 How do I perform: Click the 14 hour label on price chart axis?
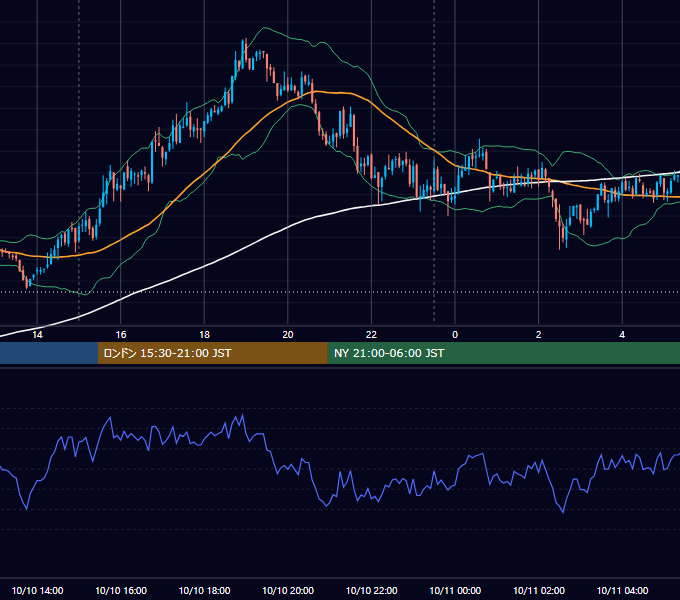[x=37, y=335]
